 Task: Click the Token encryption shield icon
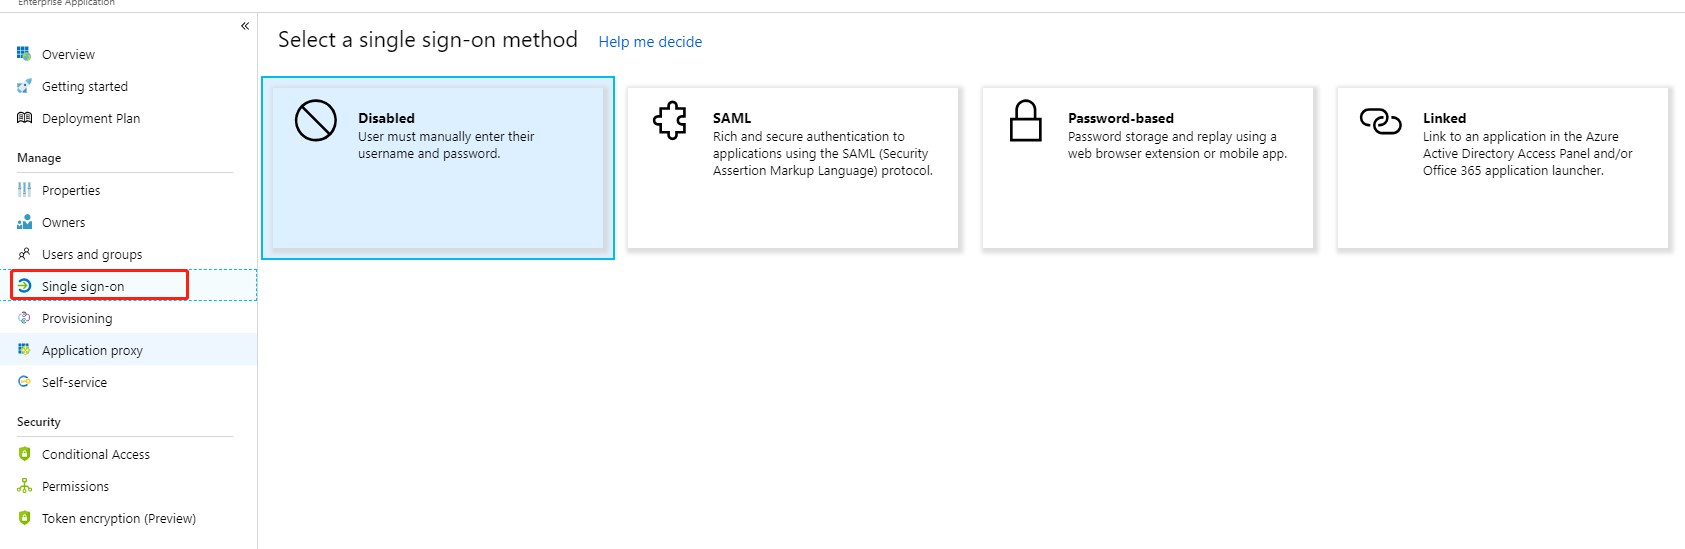pos(24,518)
